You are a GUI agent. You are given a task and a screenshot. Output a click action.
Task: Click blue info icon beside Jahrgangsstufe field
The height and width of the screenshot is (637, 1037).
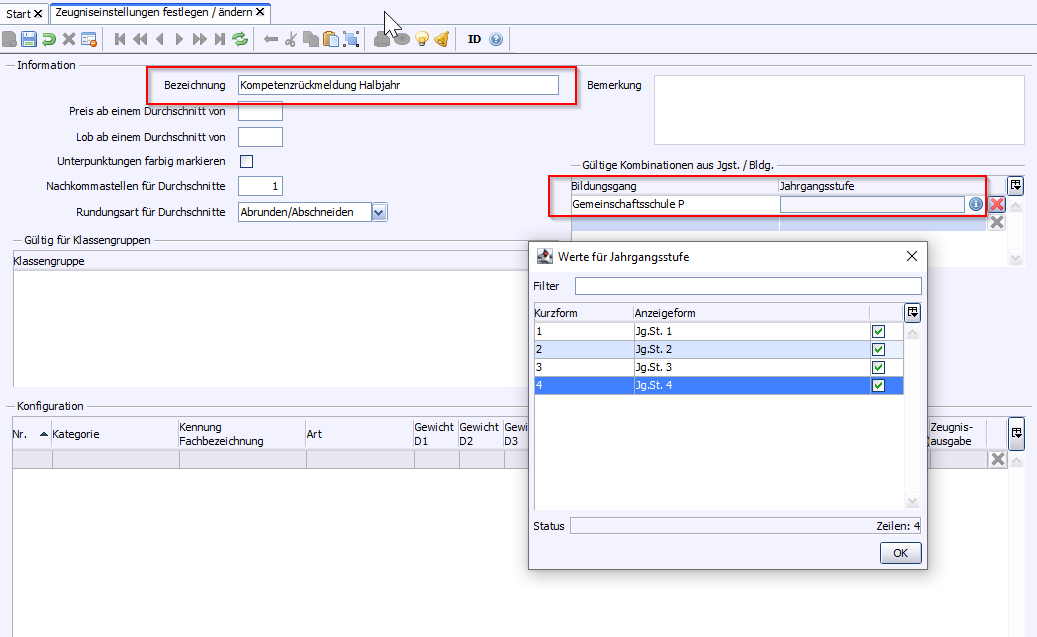976,204
